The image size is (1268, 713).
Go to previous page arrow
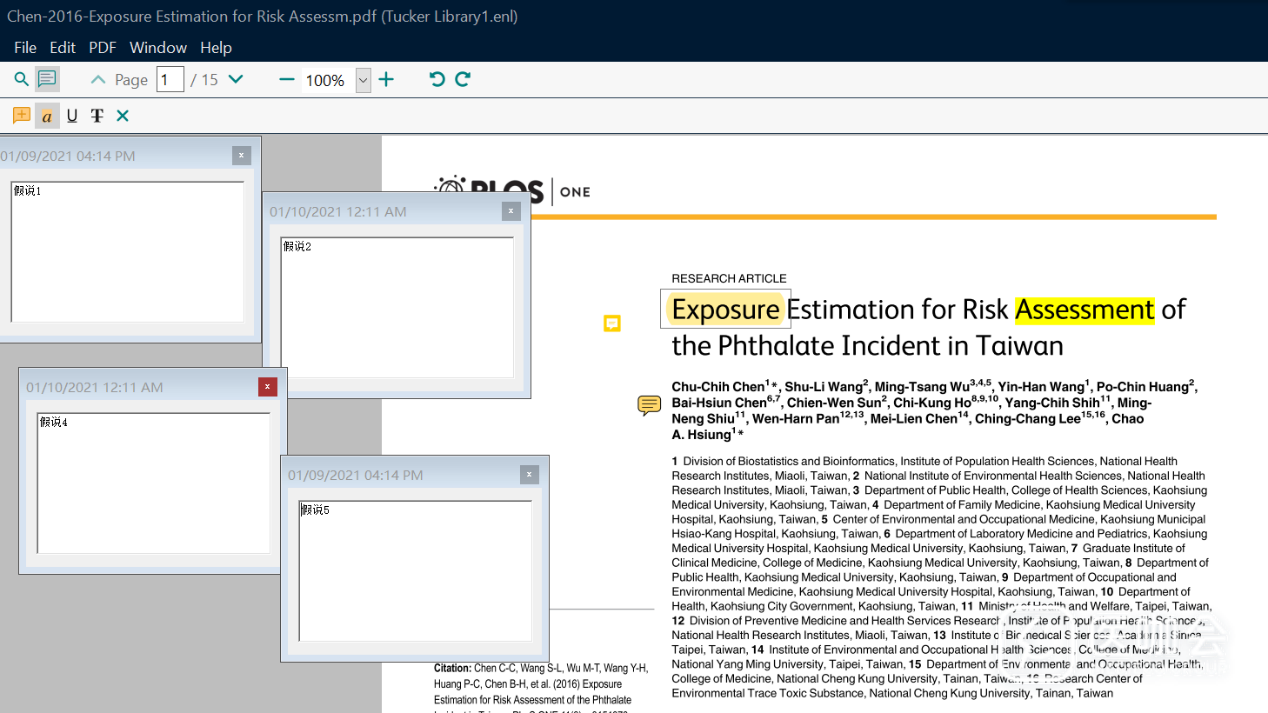tap(98, 80)
